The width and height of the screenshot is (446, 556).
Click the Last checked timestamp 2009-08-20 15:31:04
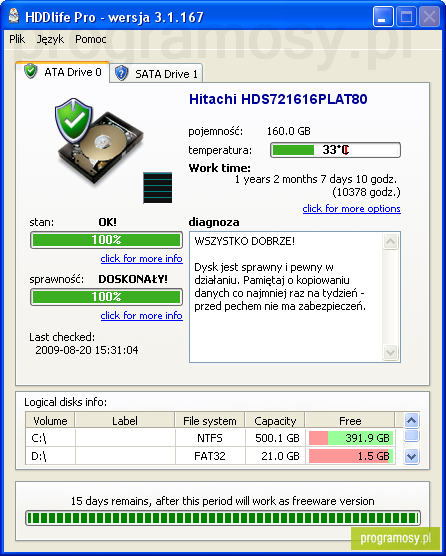click(87, 350)
